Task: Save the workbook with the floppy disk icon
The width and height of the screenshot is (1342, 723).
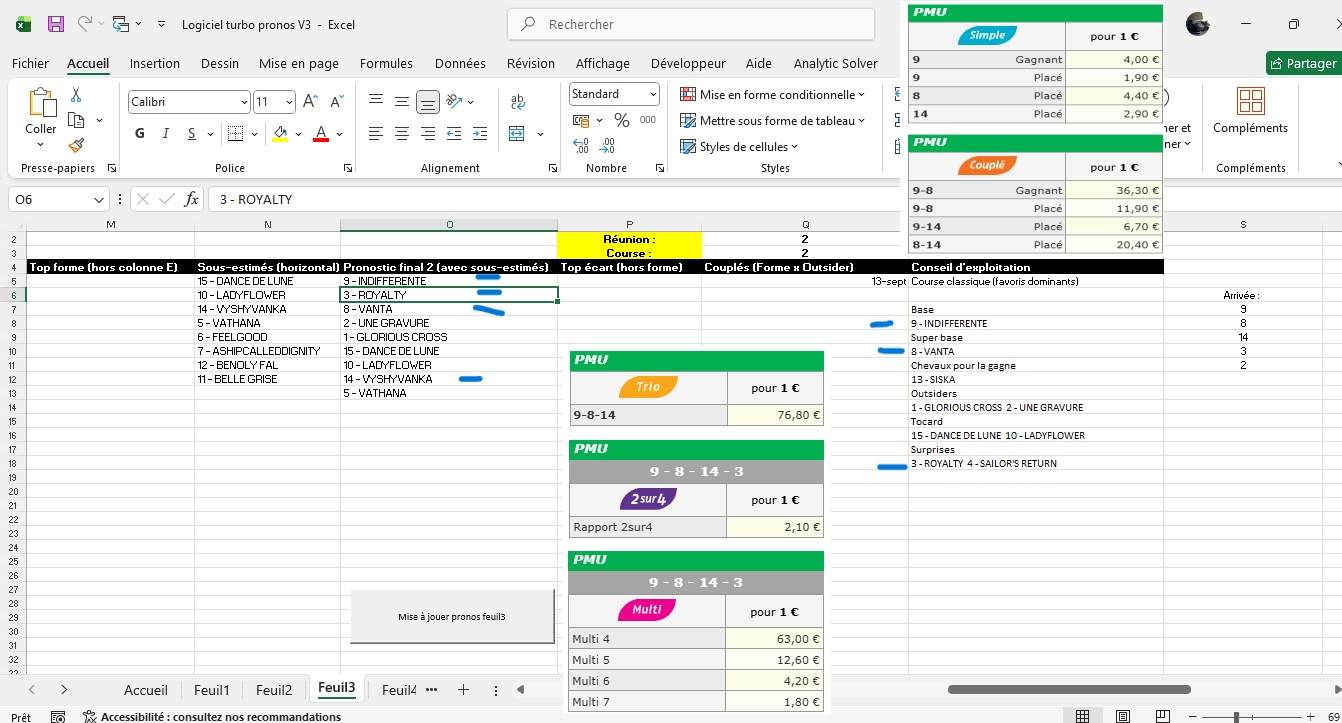Action: pyautogui.click(x=56, y=23)
